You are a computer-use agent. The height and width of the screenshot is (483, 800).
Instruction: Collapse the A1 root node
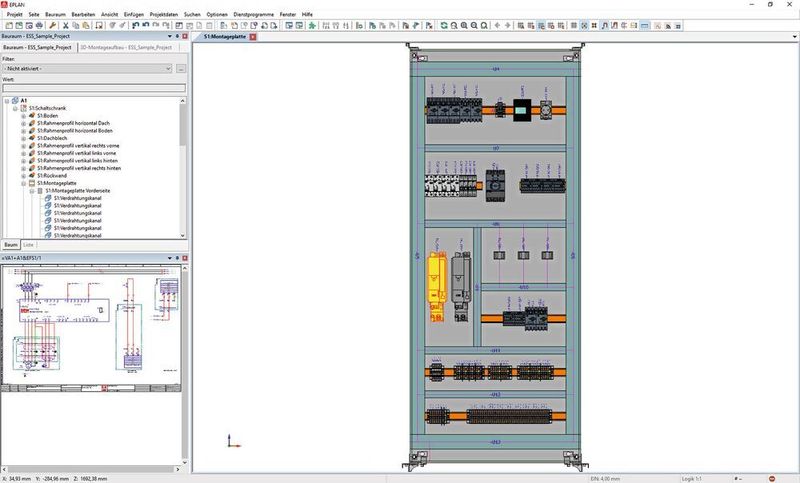(7, 101)
